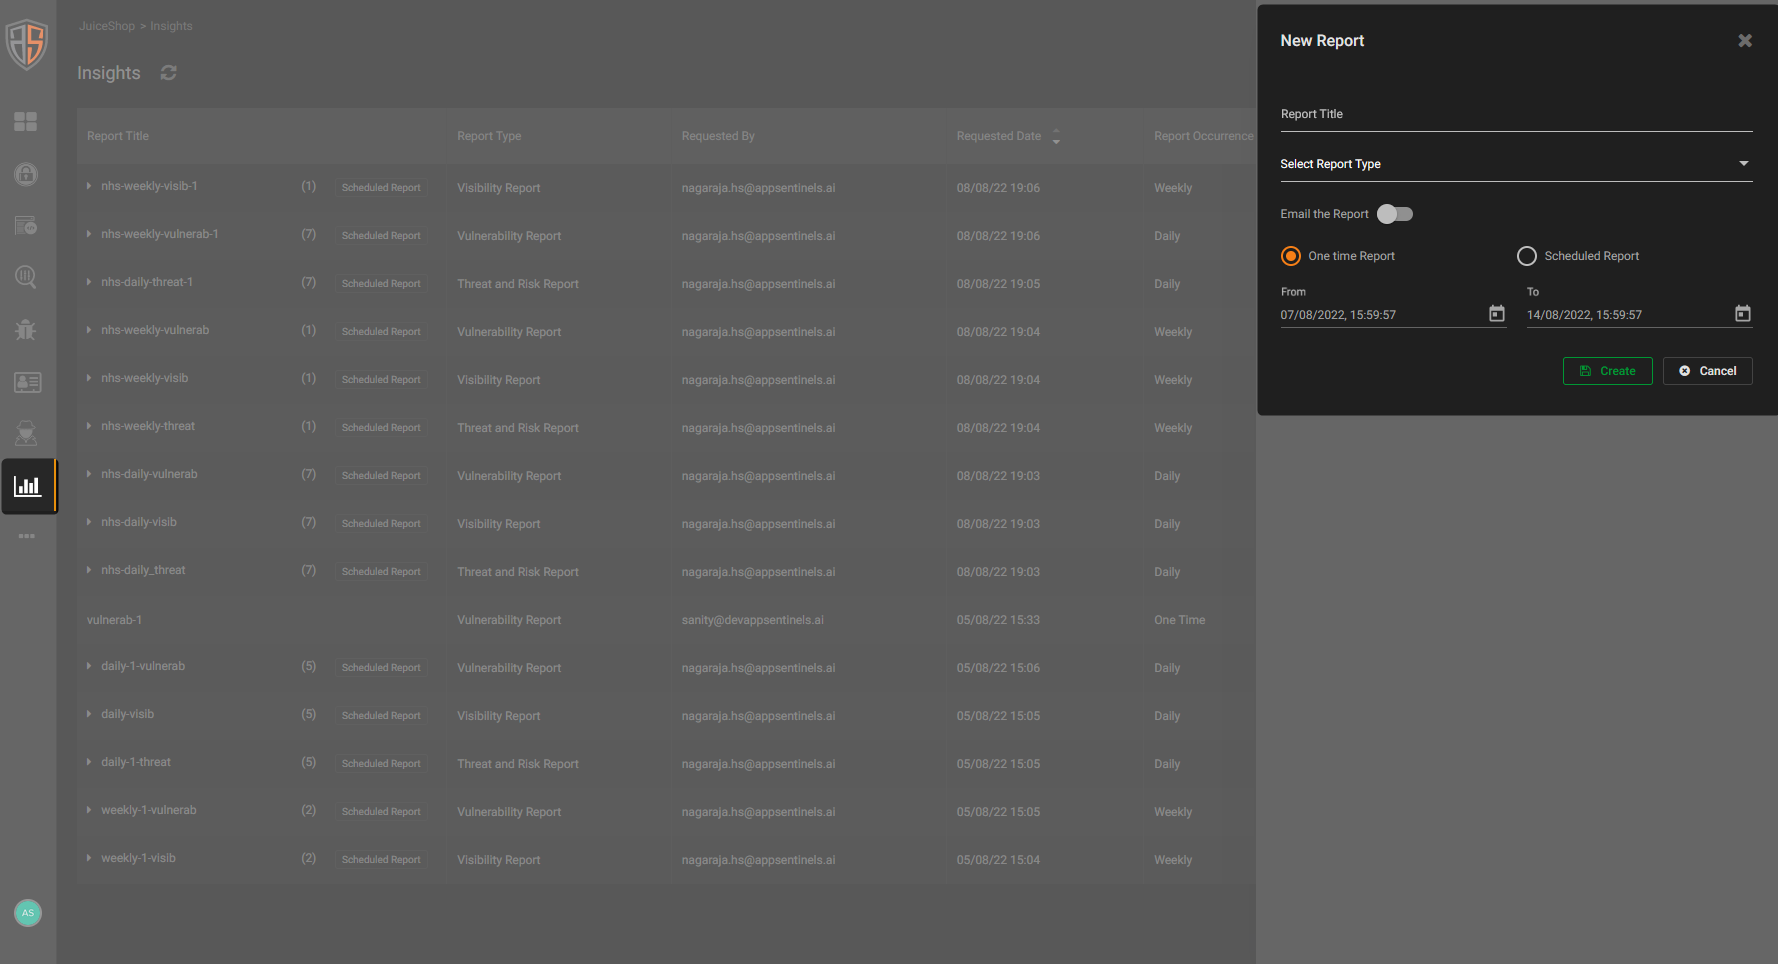
Task: Click the Requested By column header
Action: click(x=718, y=136)
